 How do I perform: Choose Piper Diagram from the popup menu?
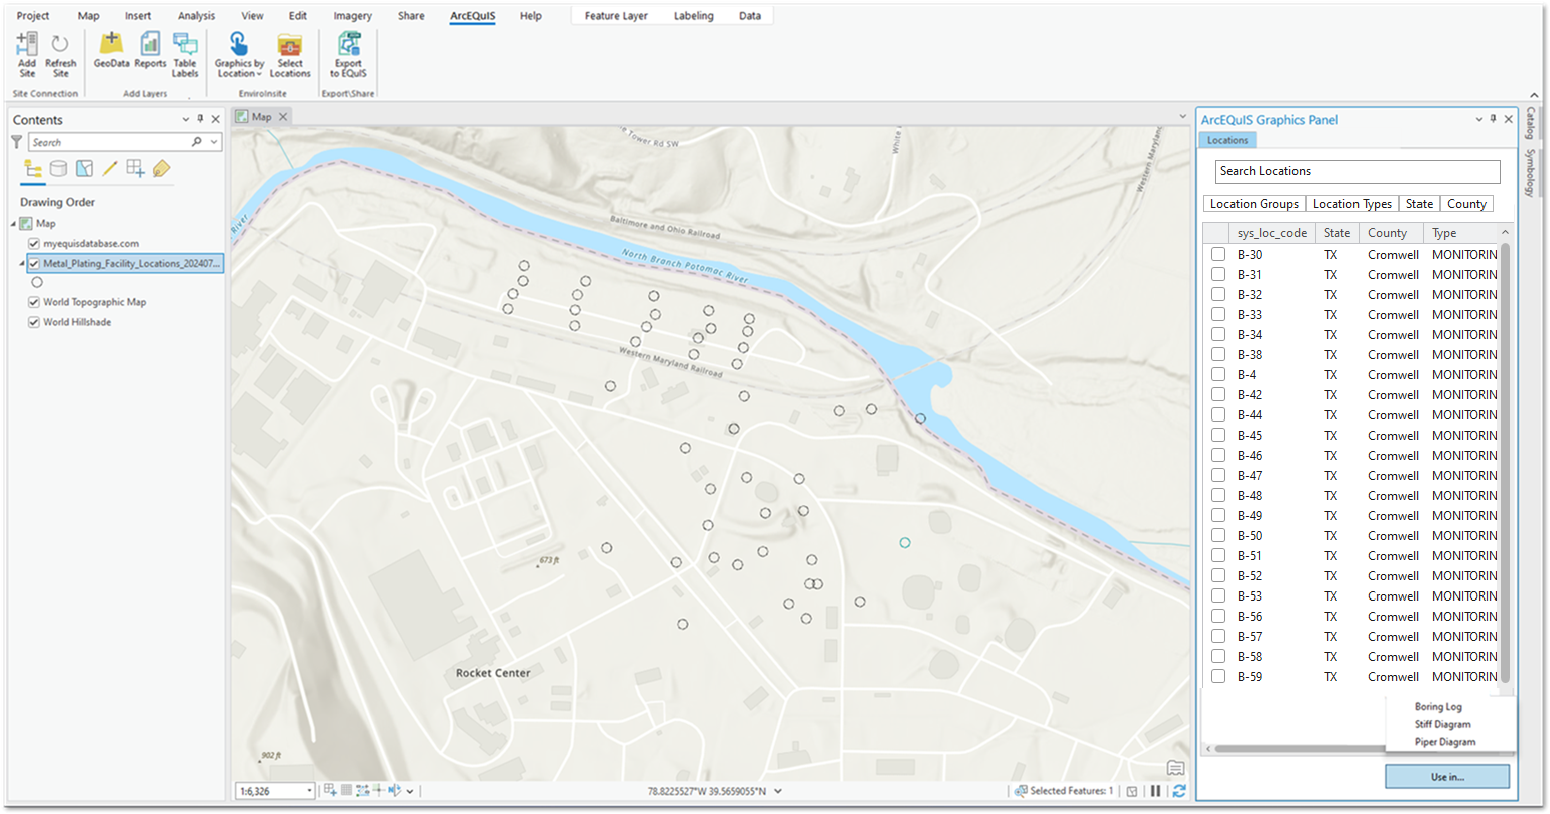tap(1445, 742)
